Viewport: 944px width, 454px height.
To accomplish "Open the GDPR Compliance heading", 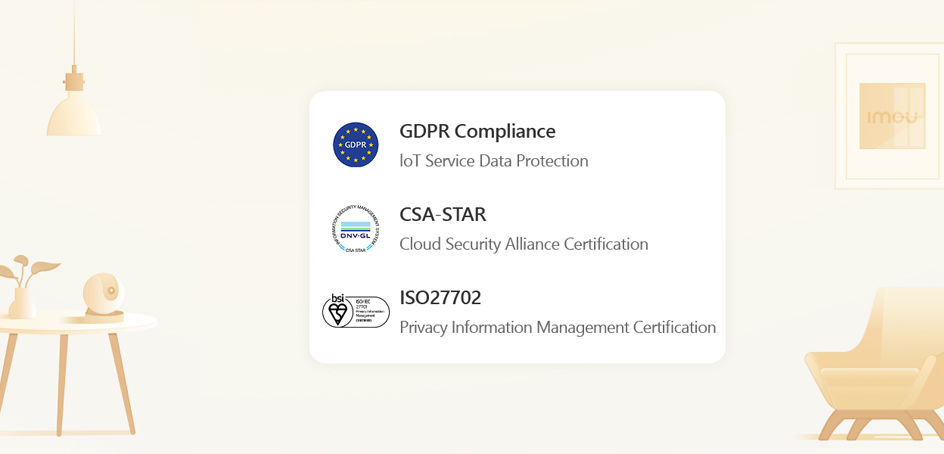I will click(x=477, y=131).
